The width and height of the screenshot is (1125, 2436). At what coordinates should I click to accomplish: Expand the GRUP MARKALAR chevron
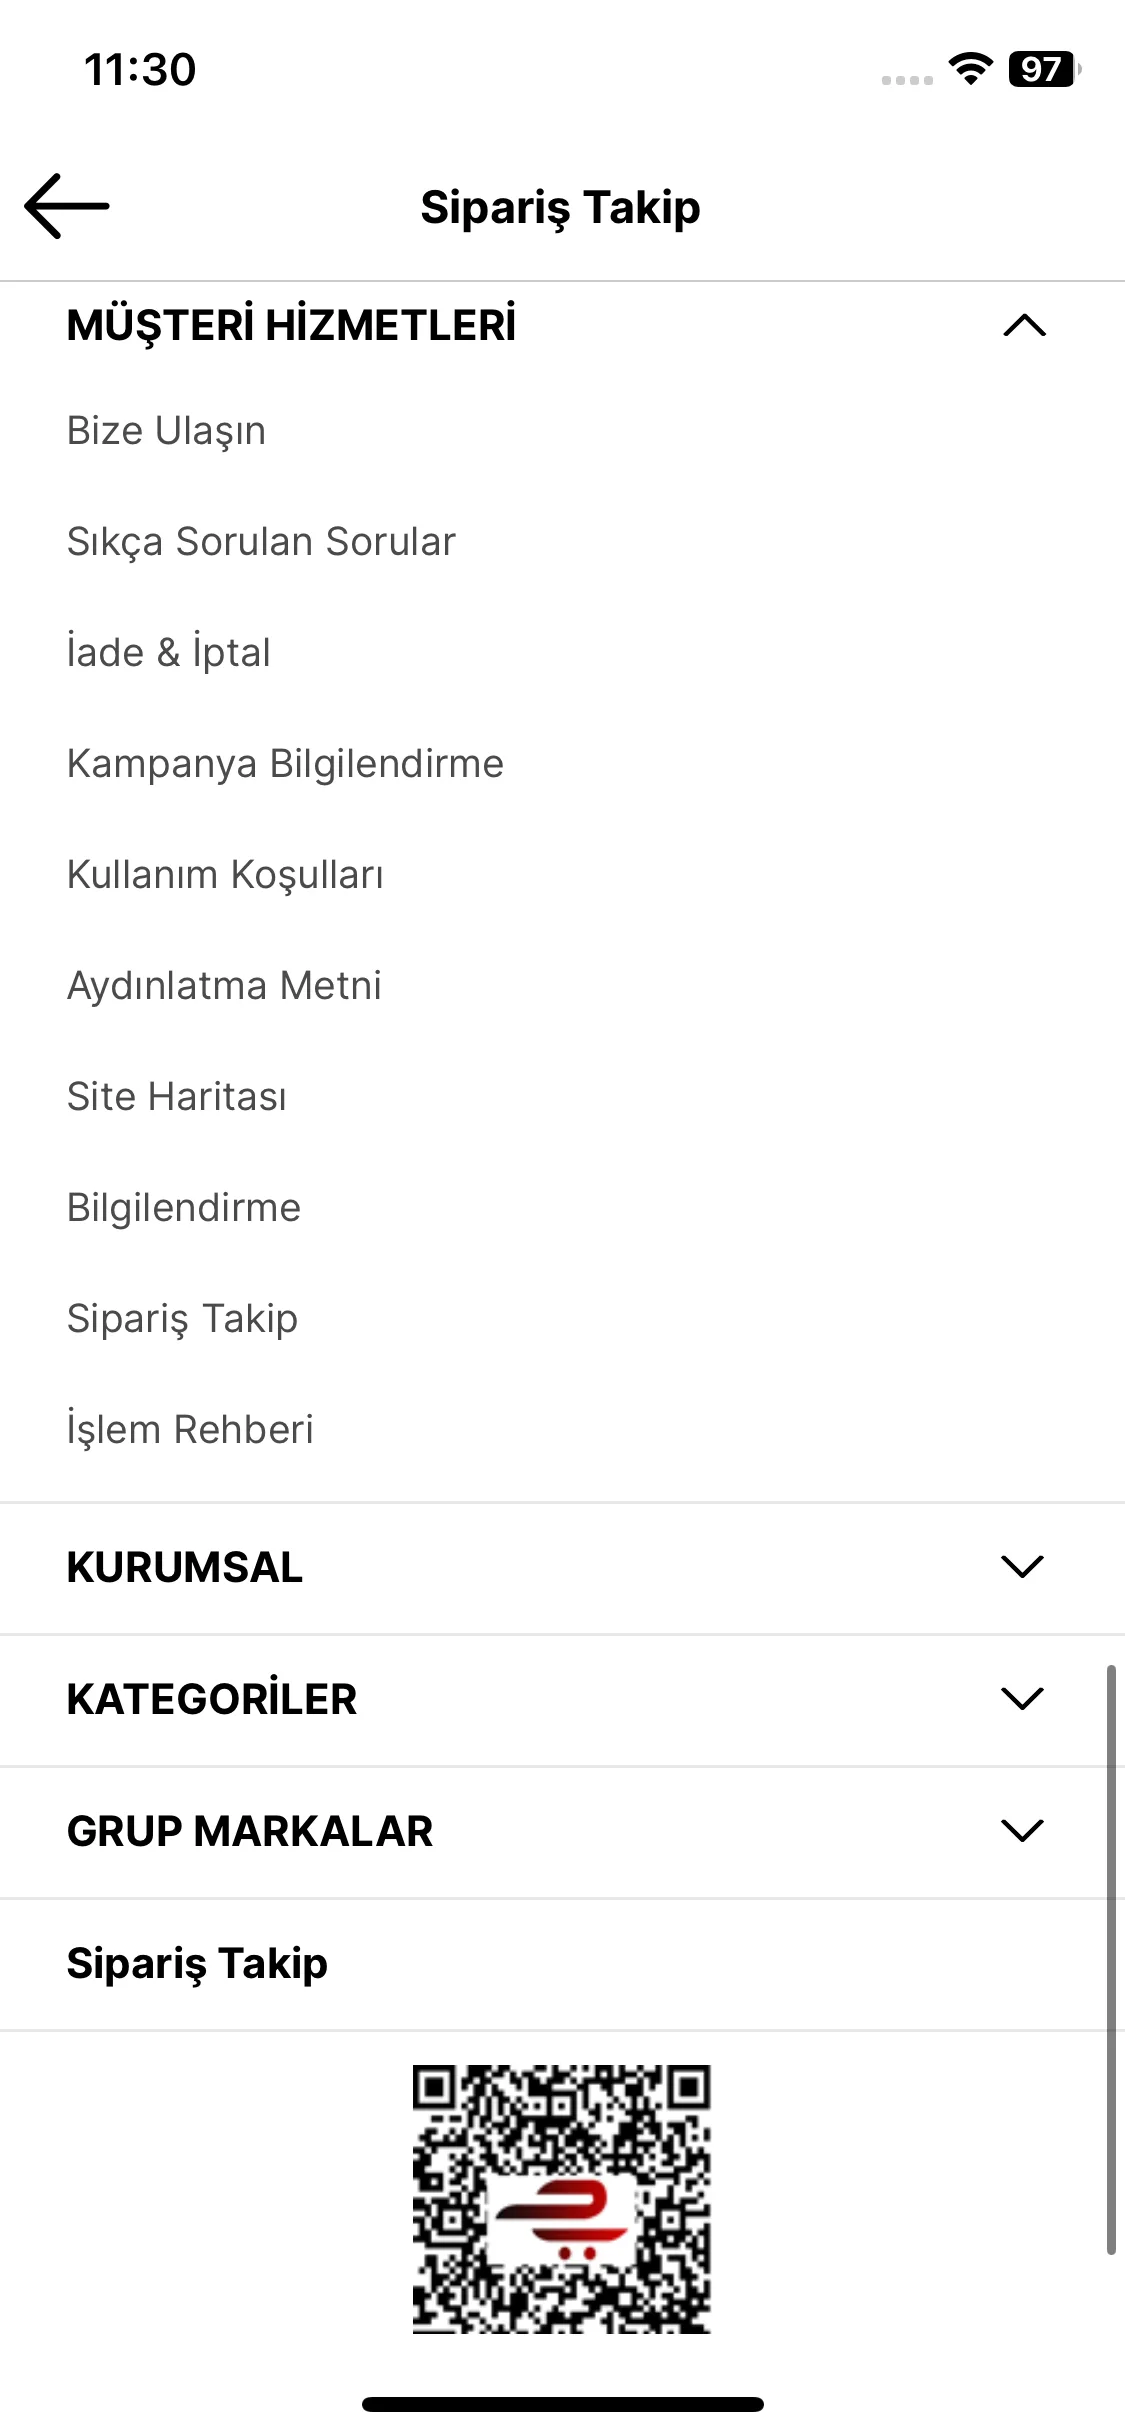1022,1831
